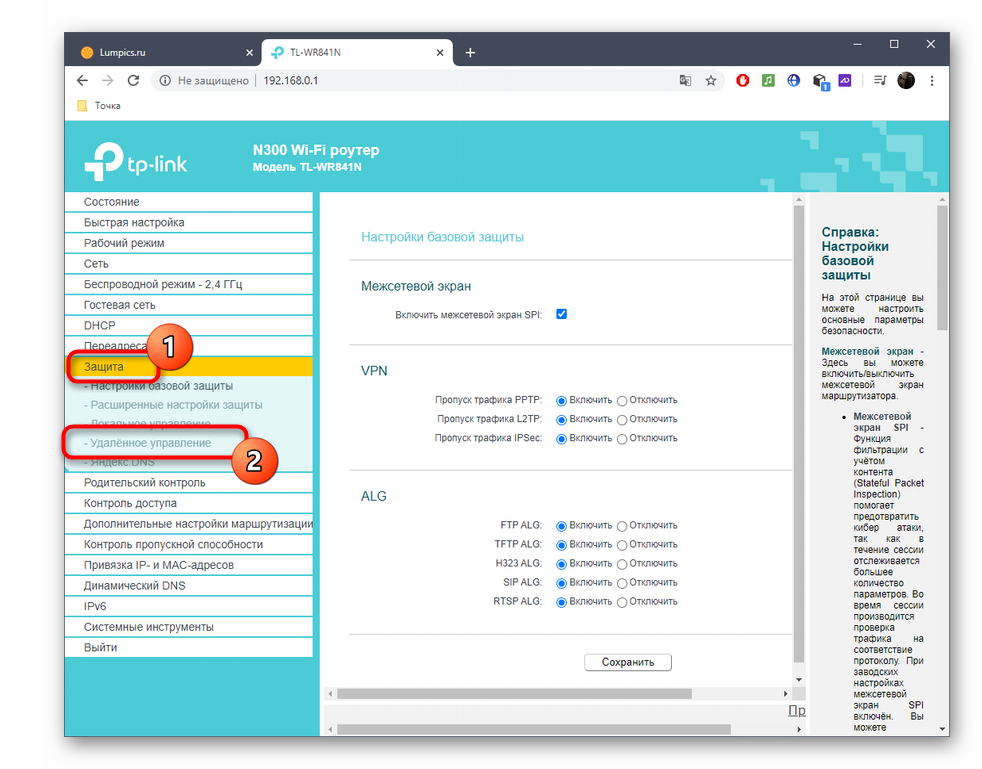Screen dimensions: 982x769
Task: Click the horizontal scrollbar of the settings pane
Action: tap(514, 693)
